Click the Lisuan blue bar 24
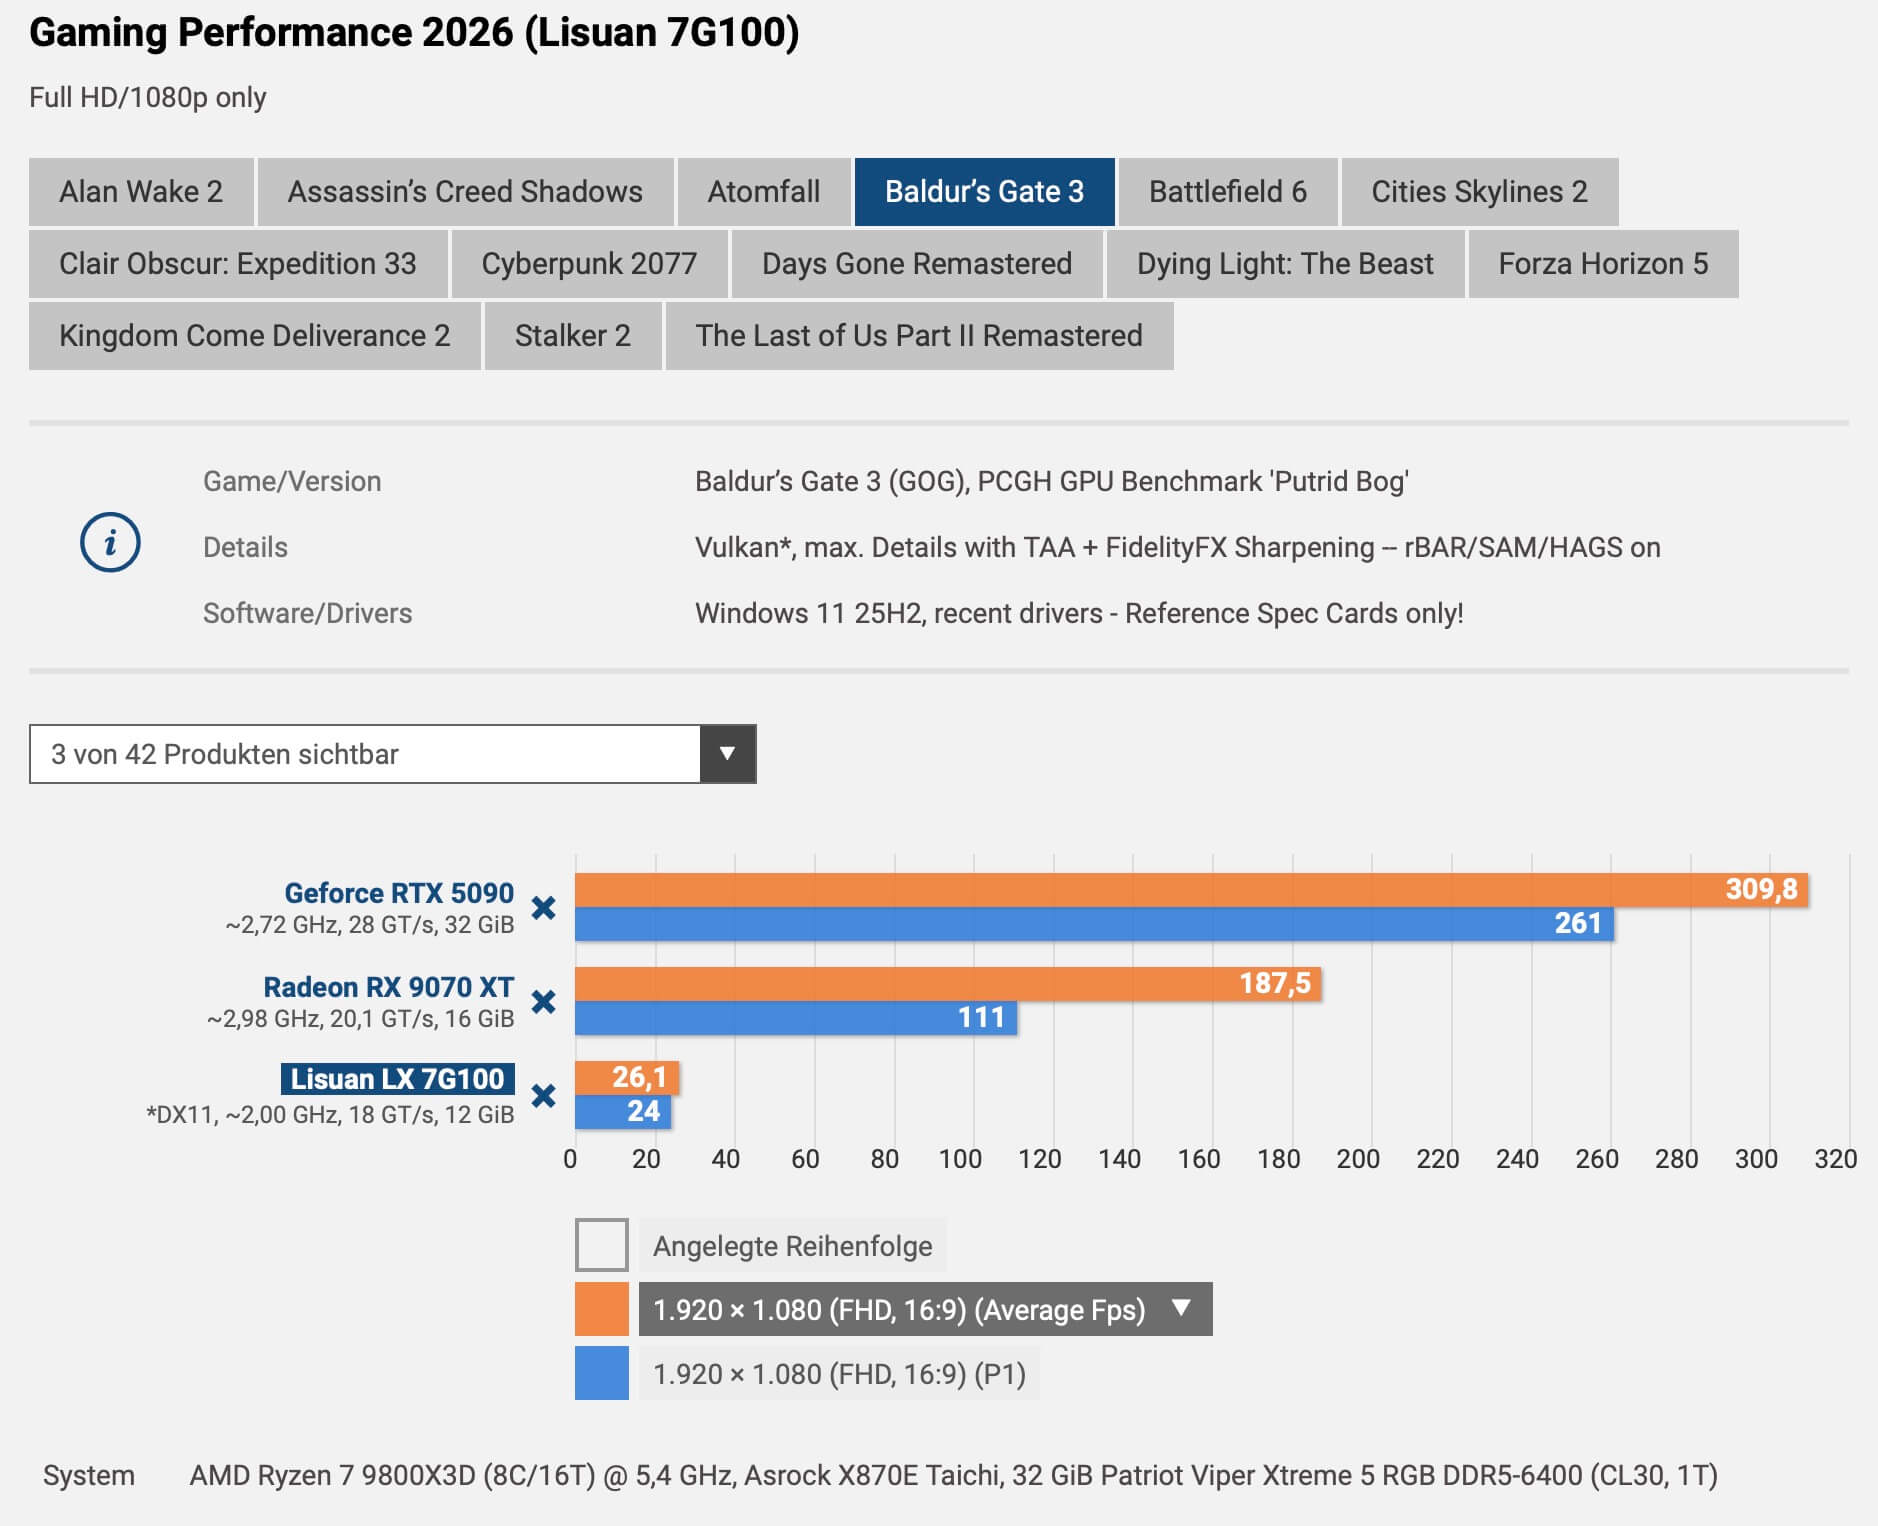The height and width of the screenshot is (1526, 1878). tap(623, 1112)
